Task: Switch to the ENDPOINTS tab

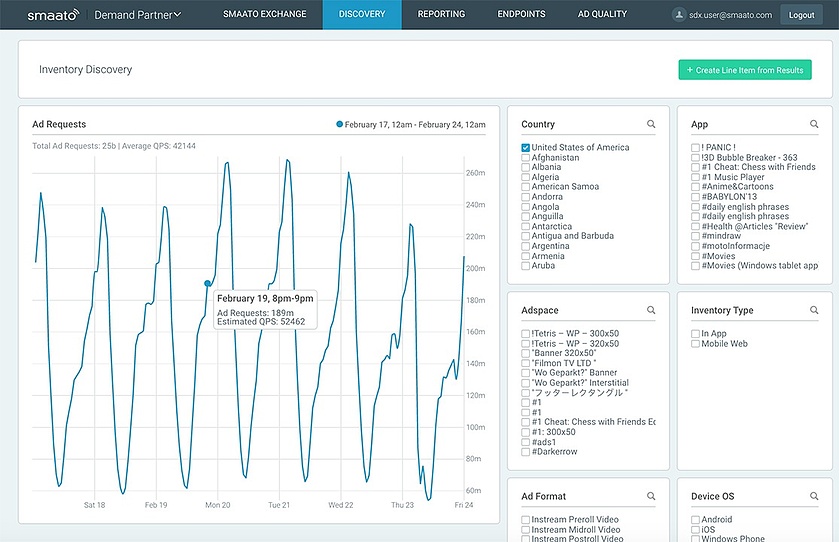Action: point(521,14)
